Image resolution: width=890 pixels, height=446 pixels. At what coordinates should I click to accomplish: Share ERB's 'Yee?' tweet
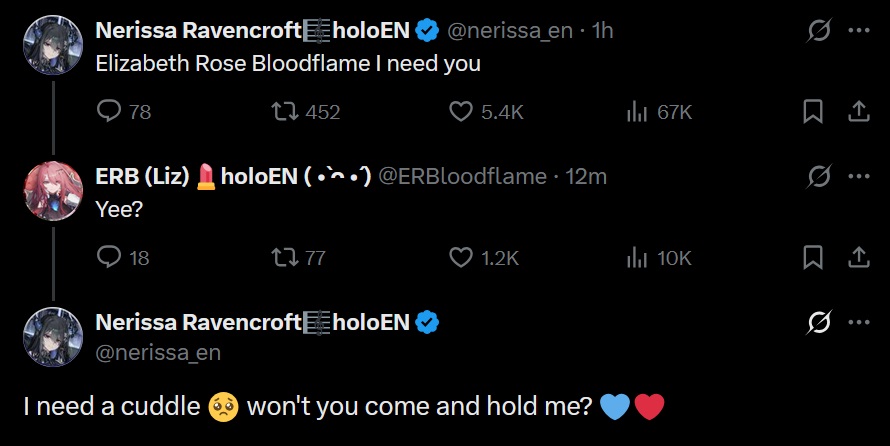coord(858,258)
